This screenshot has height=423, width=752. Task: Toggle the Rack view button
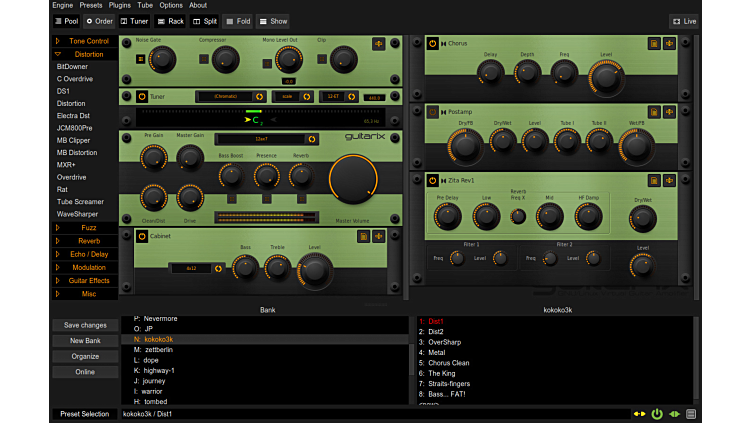(170, 20)
